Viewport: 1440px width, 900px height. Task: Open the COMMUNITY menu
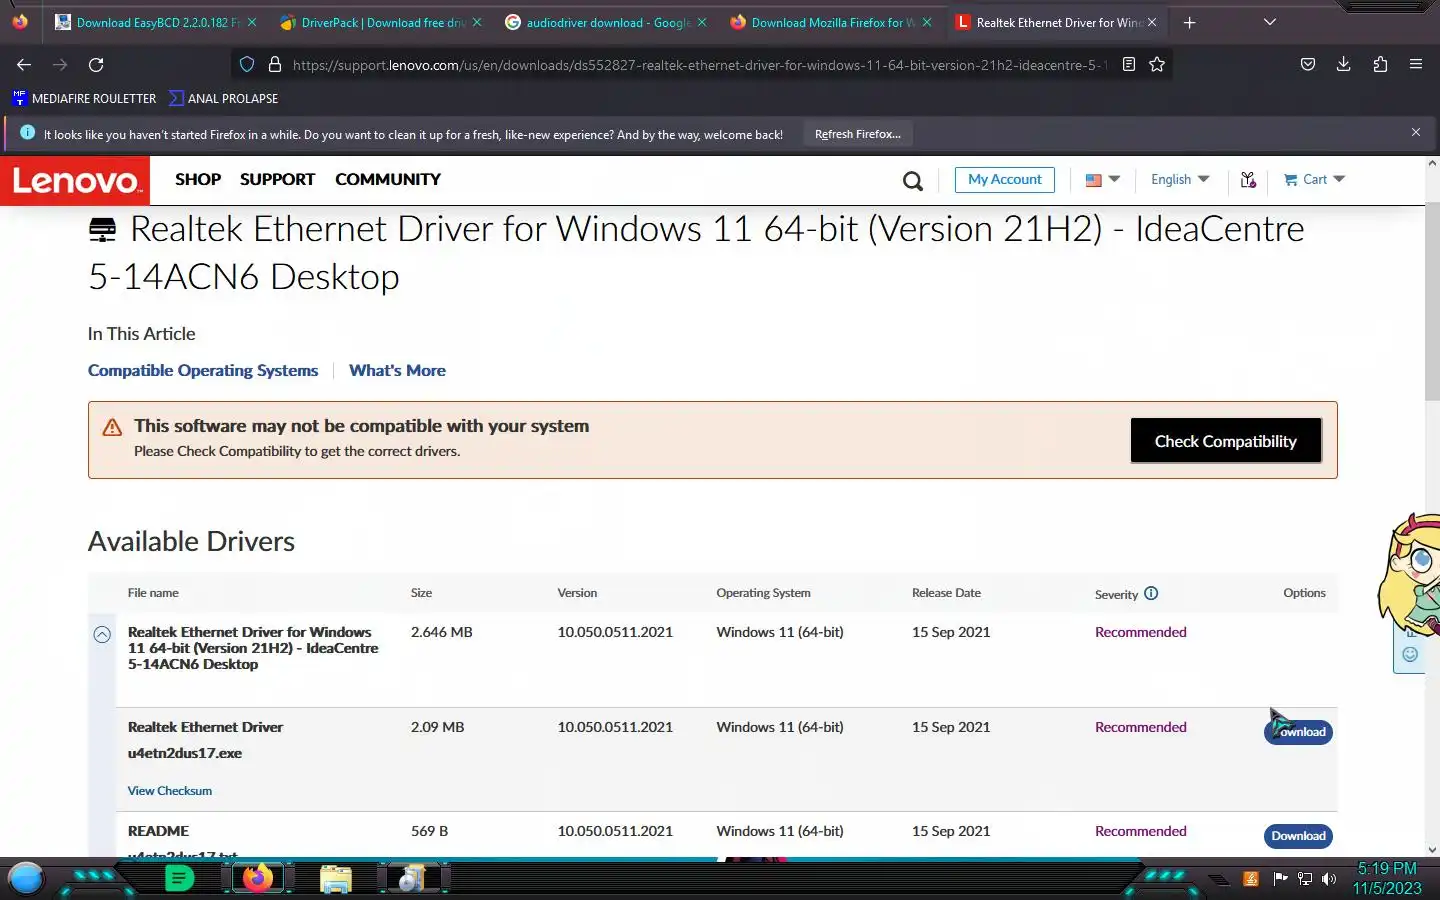point(388,179)
